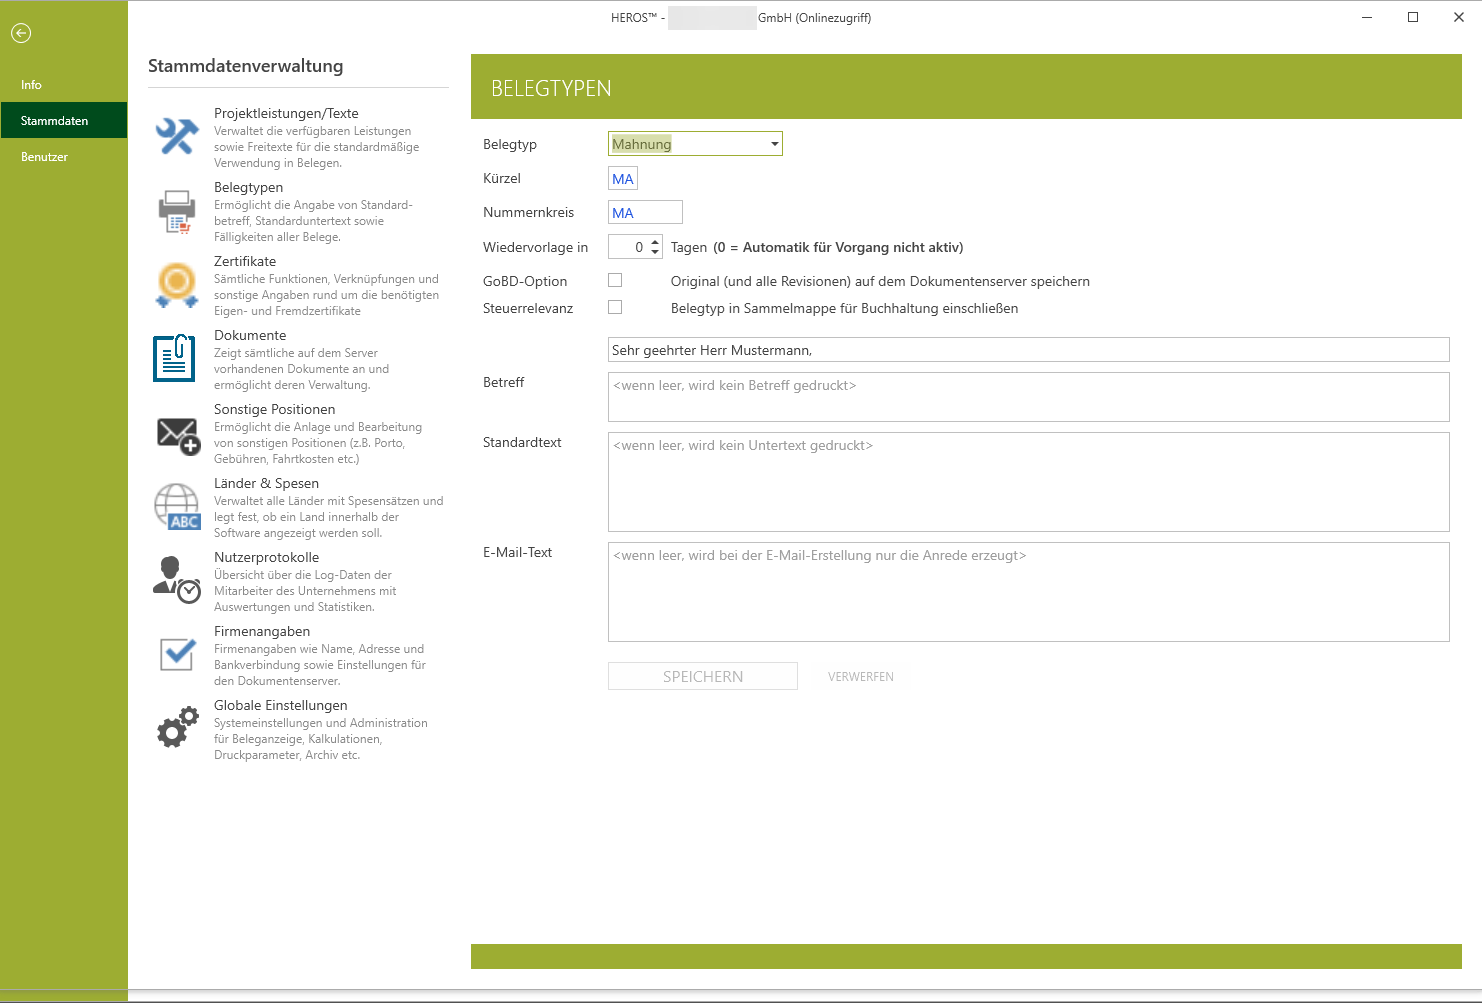Select the Dokumente clipboard icon

(x=175, y=358)
